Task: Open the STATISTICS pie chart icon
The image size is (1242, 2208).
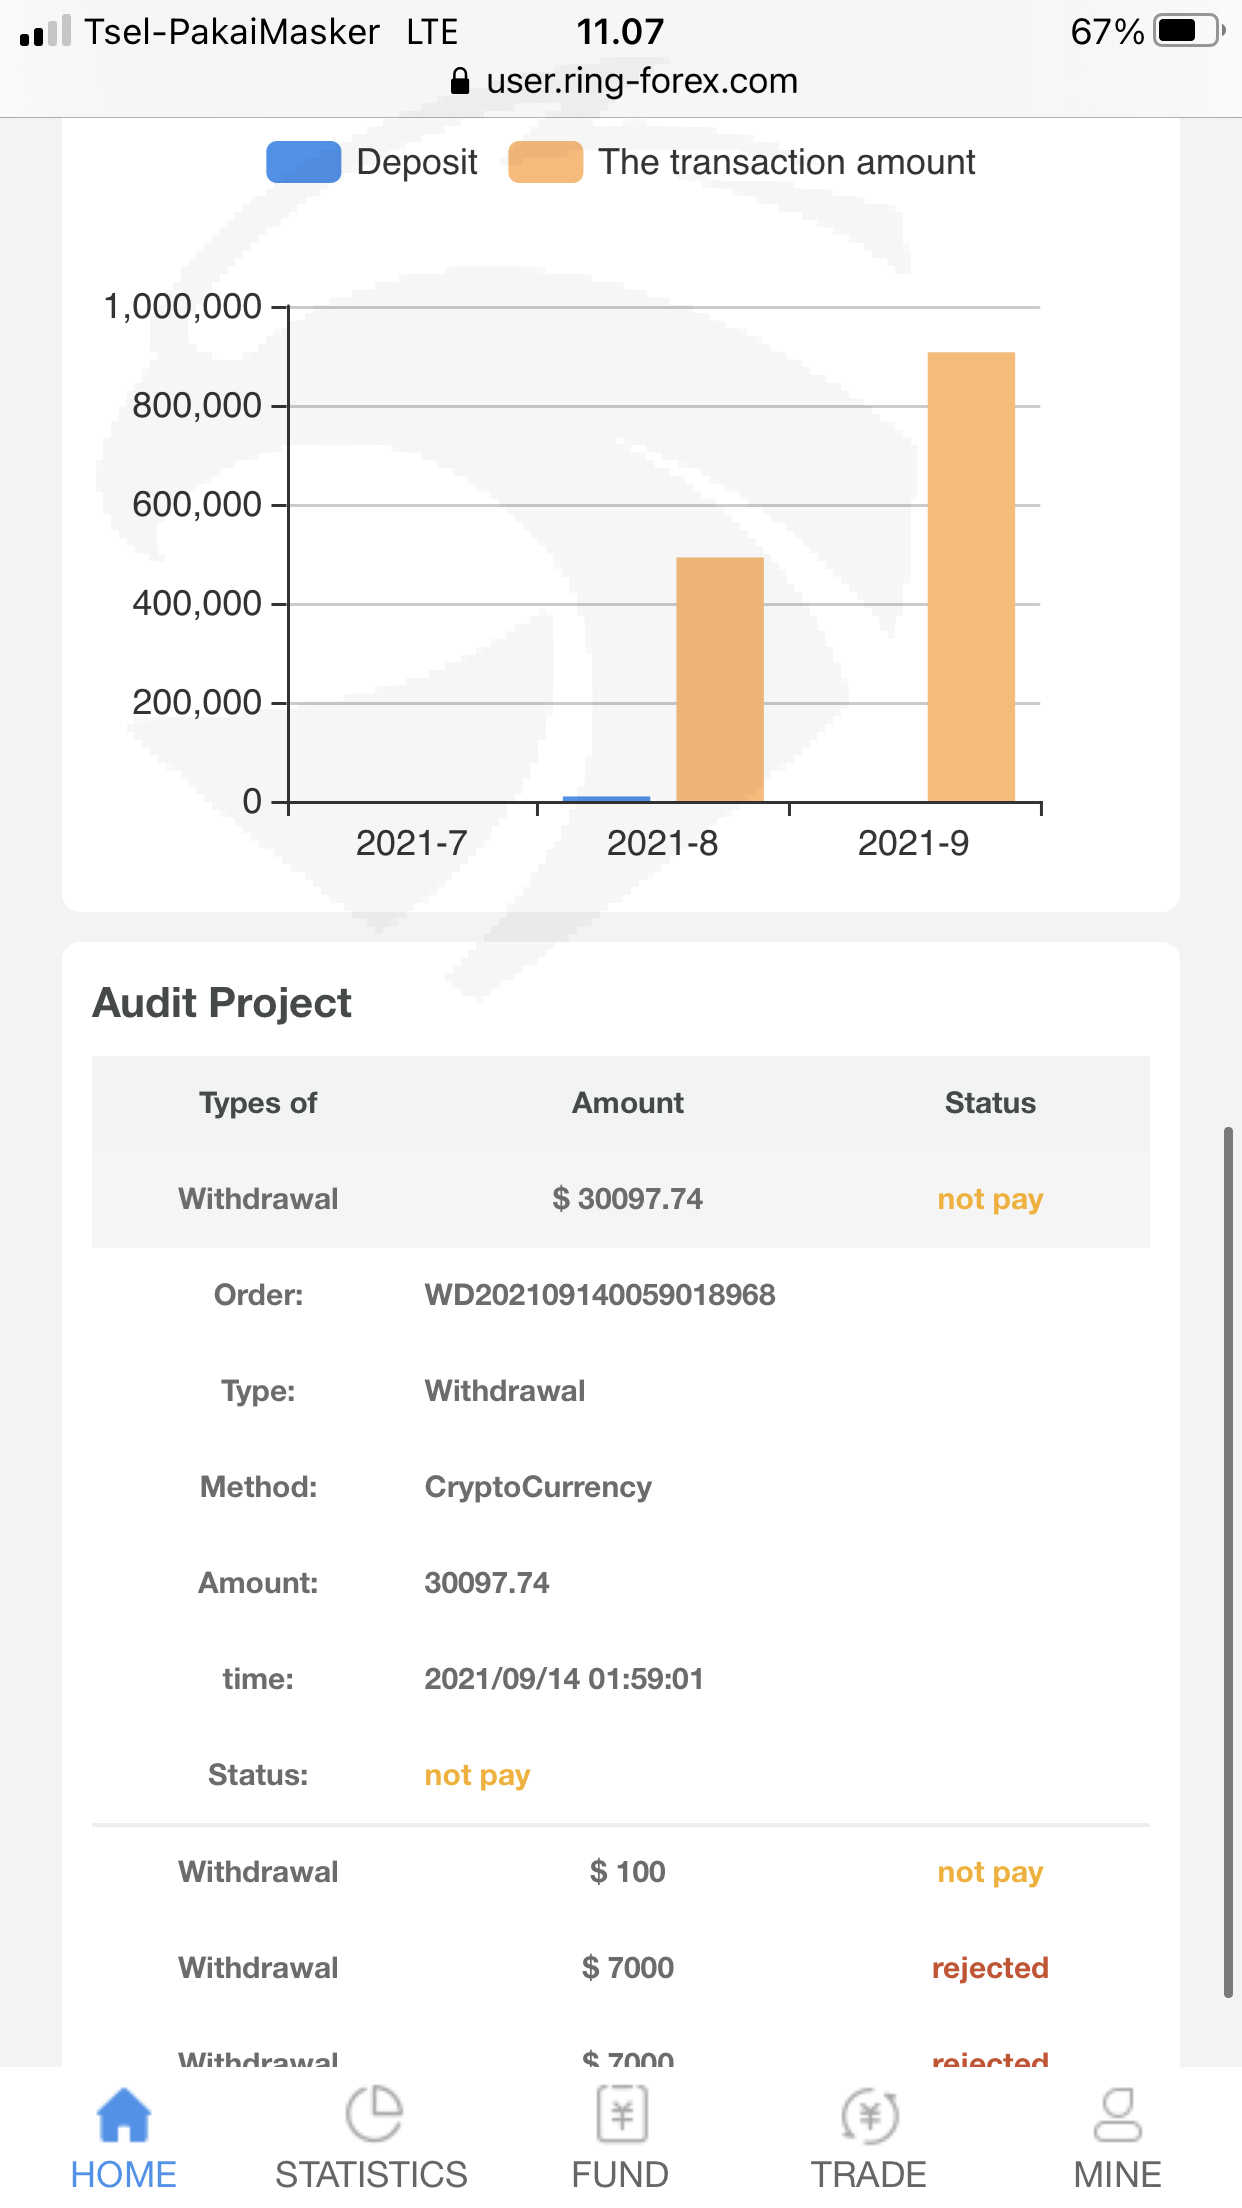Action: click(373, 2114)
